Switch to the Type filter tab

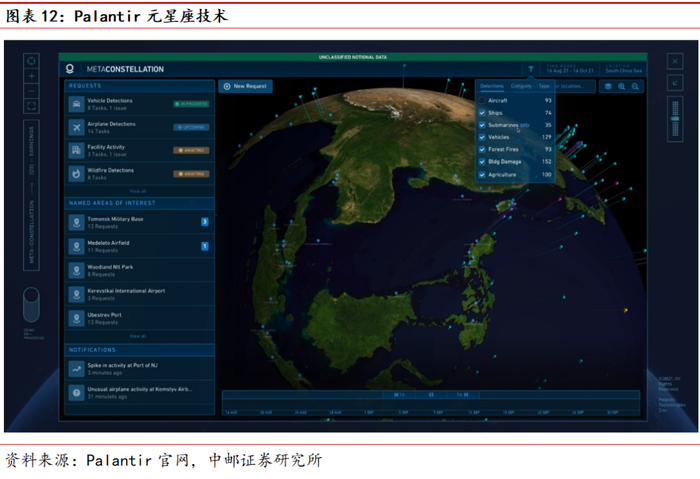pos(544,86)
